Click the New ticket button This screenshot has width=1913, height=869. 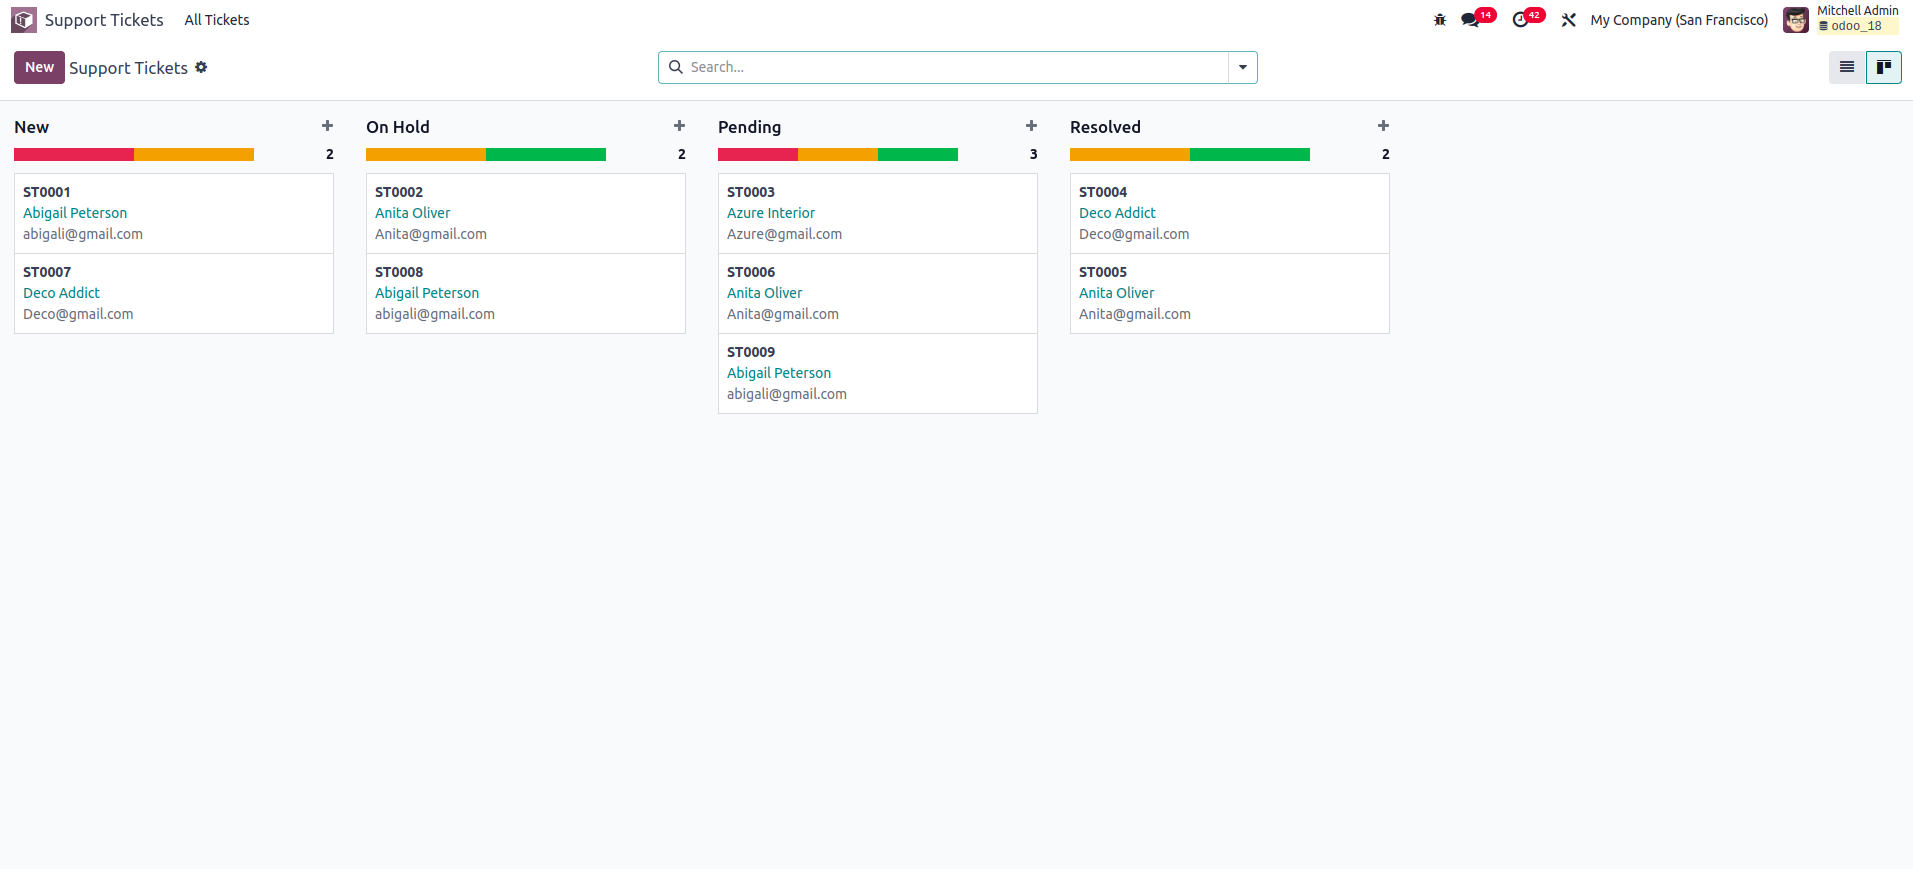coord(39,67)
